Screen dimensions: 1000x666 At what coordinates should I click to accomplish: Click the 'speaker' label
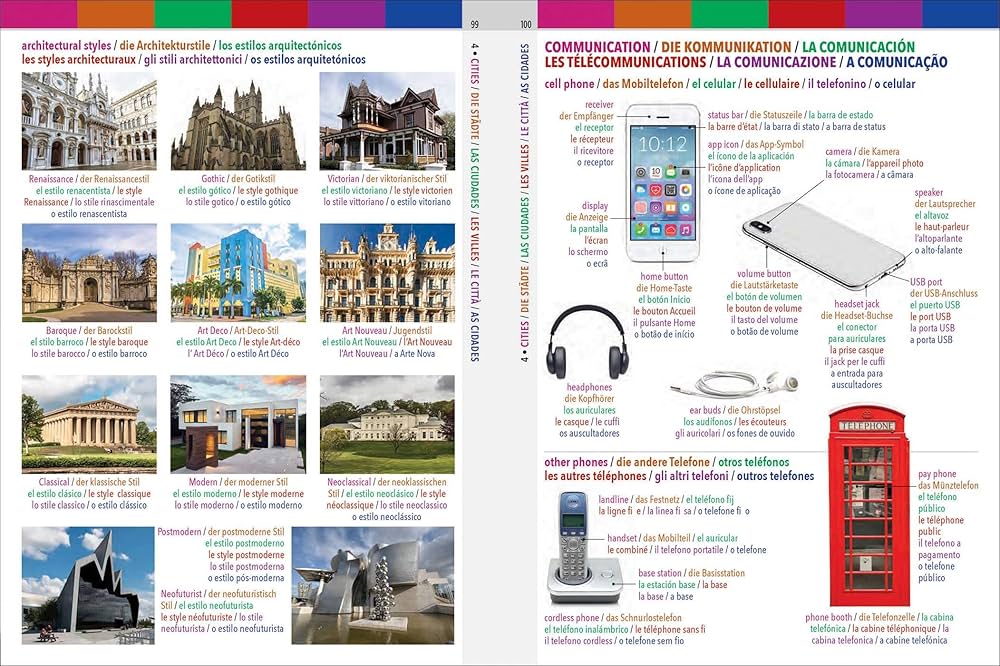coord(929,193)
